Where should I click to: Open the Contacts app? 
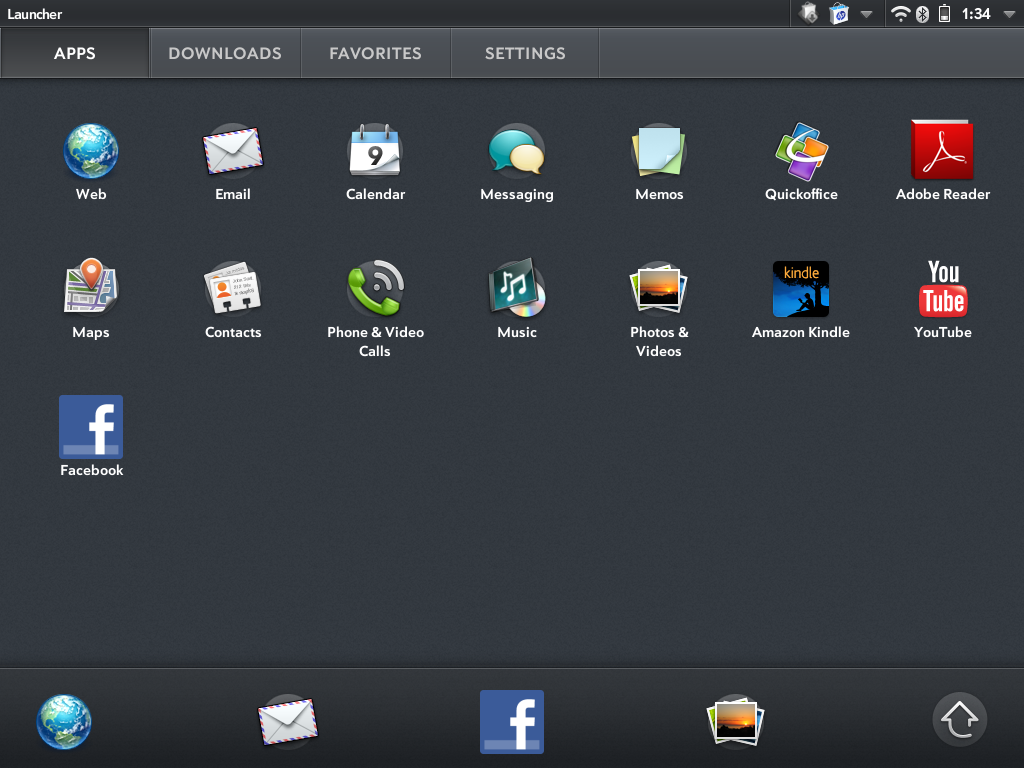(x=232, y=288)
